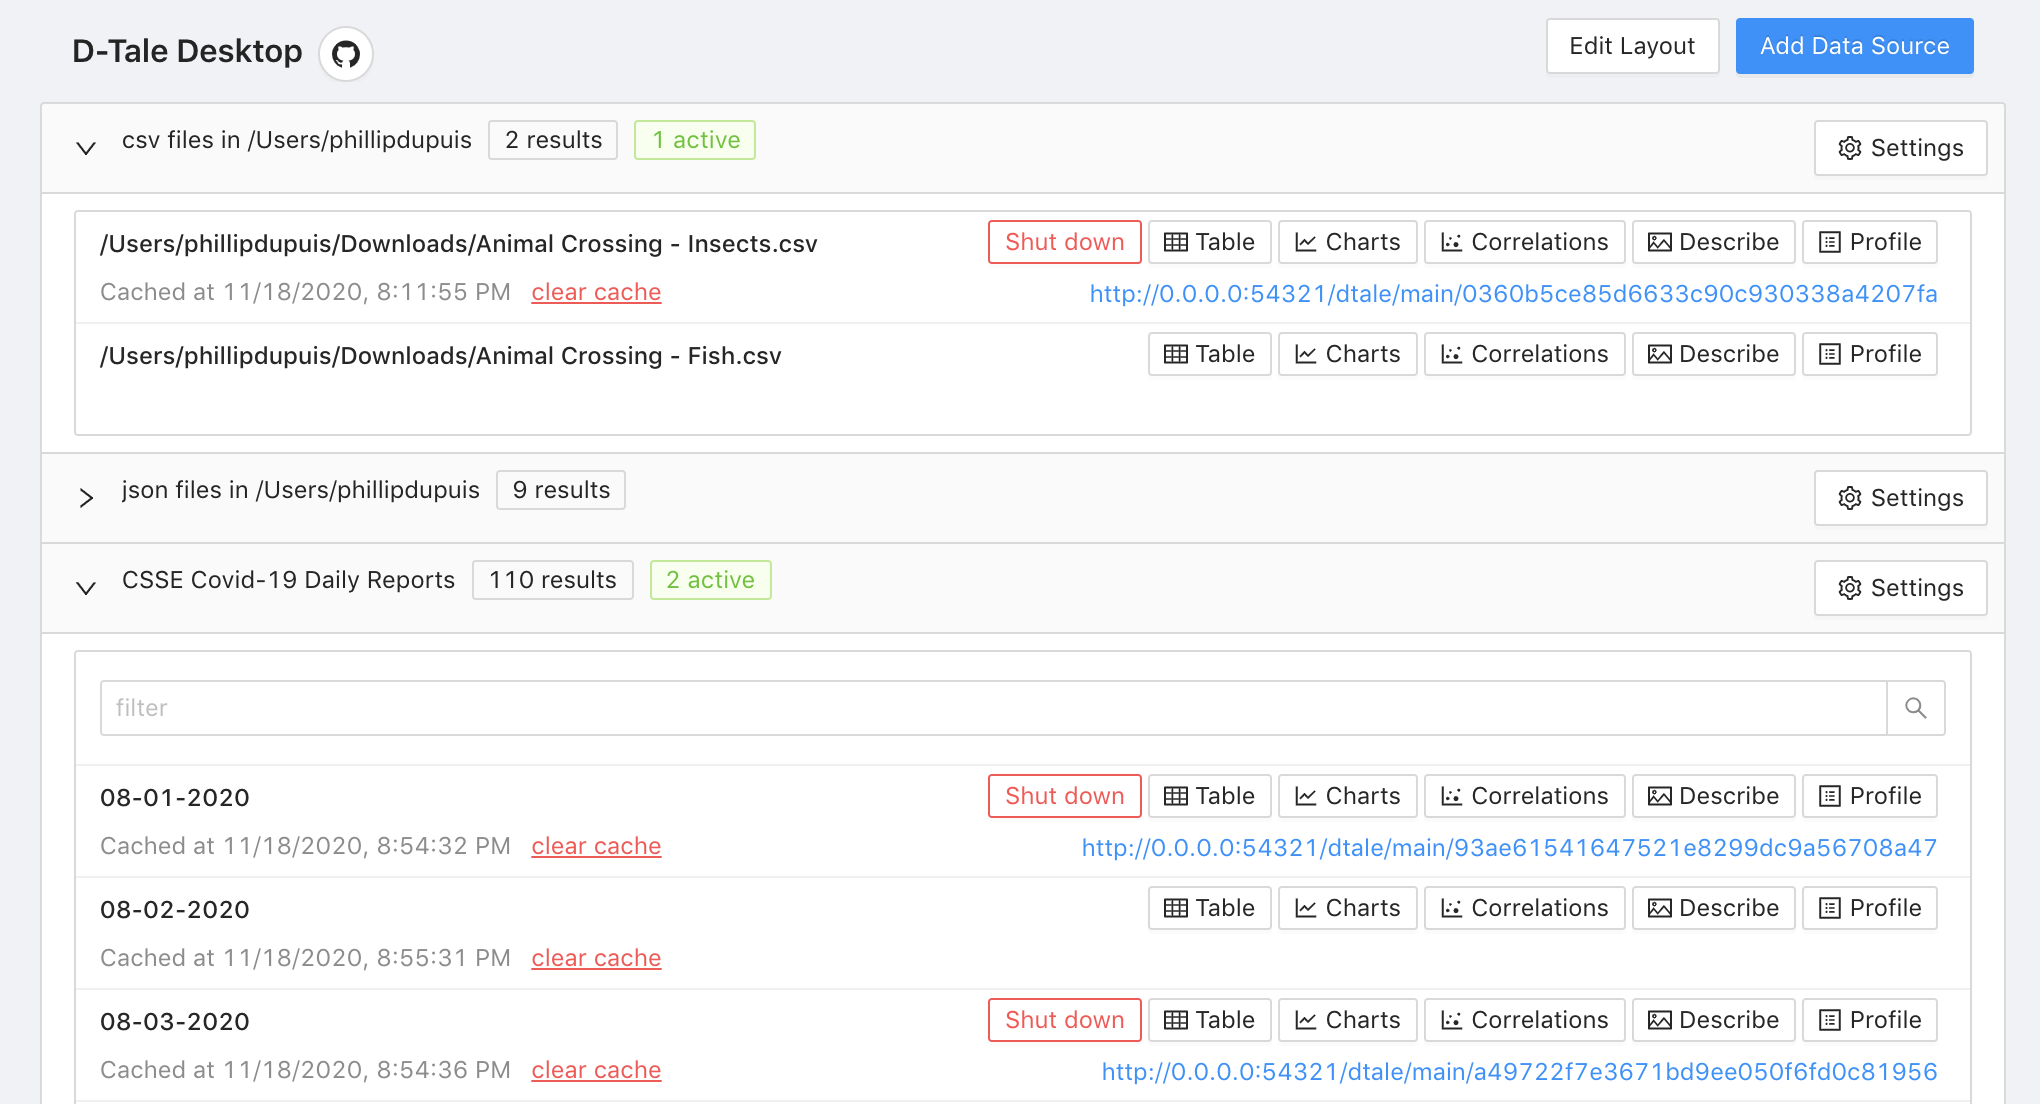Open Describe for 08-02-2020
The height and width of the screenshot is (1104, 2040).
click(x=1713, y=908)
